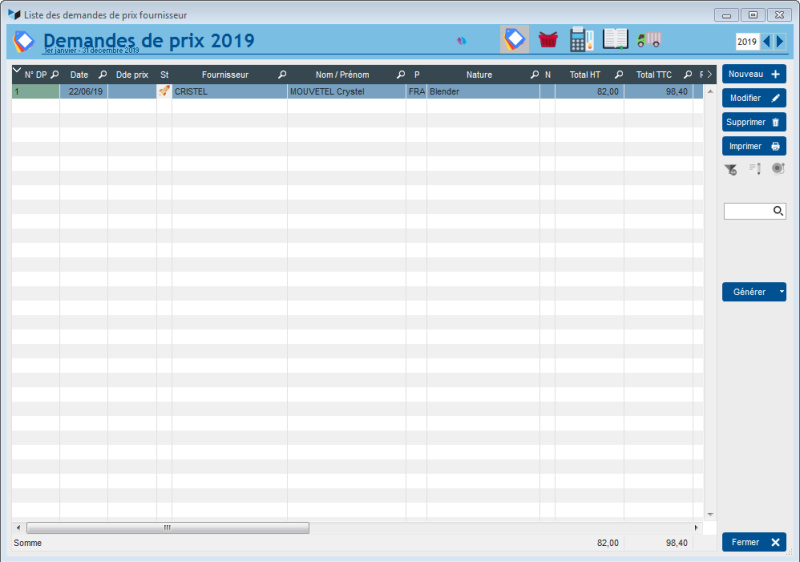This screenshot has width=800, height=562.
Task: Open the price tag module icon
Action: 514,40
